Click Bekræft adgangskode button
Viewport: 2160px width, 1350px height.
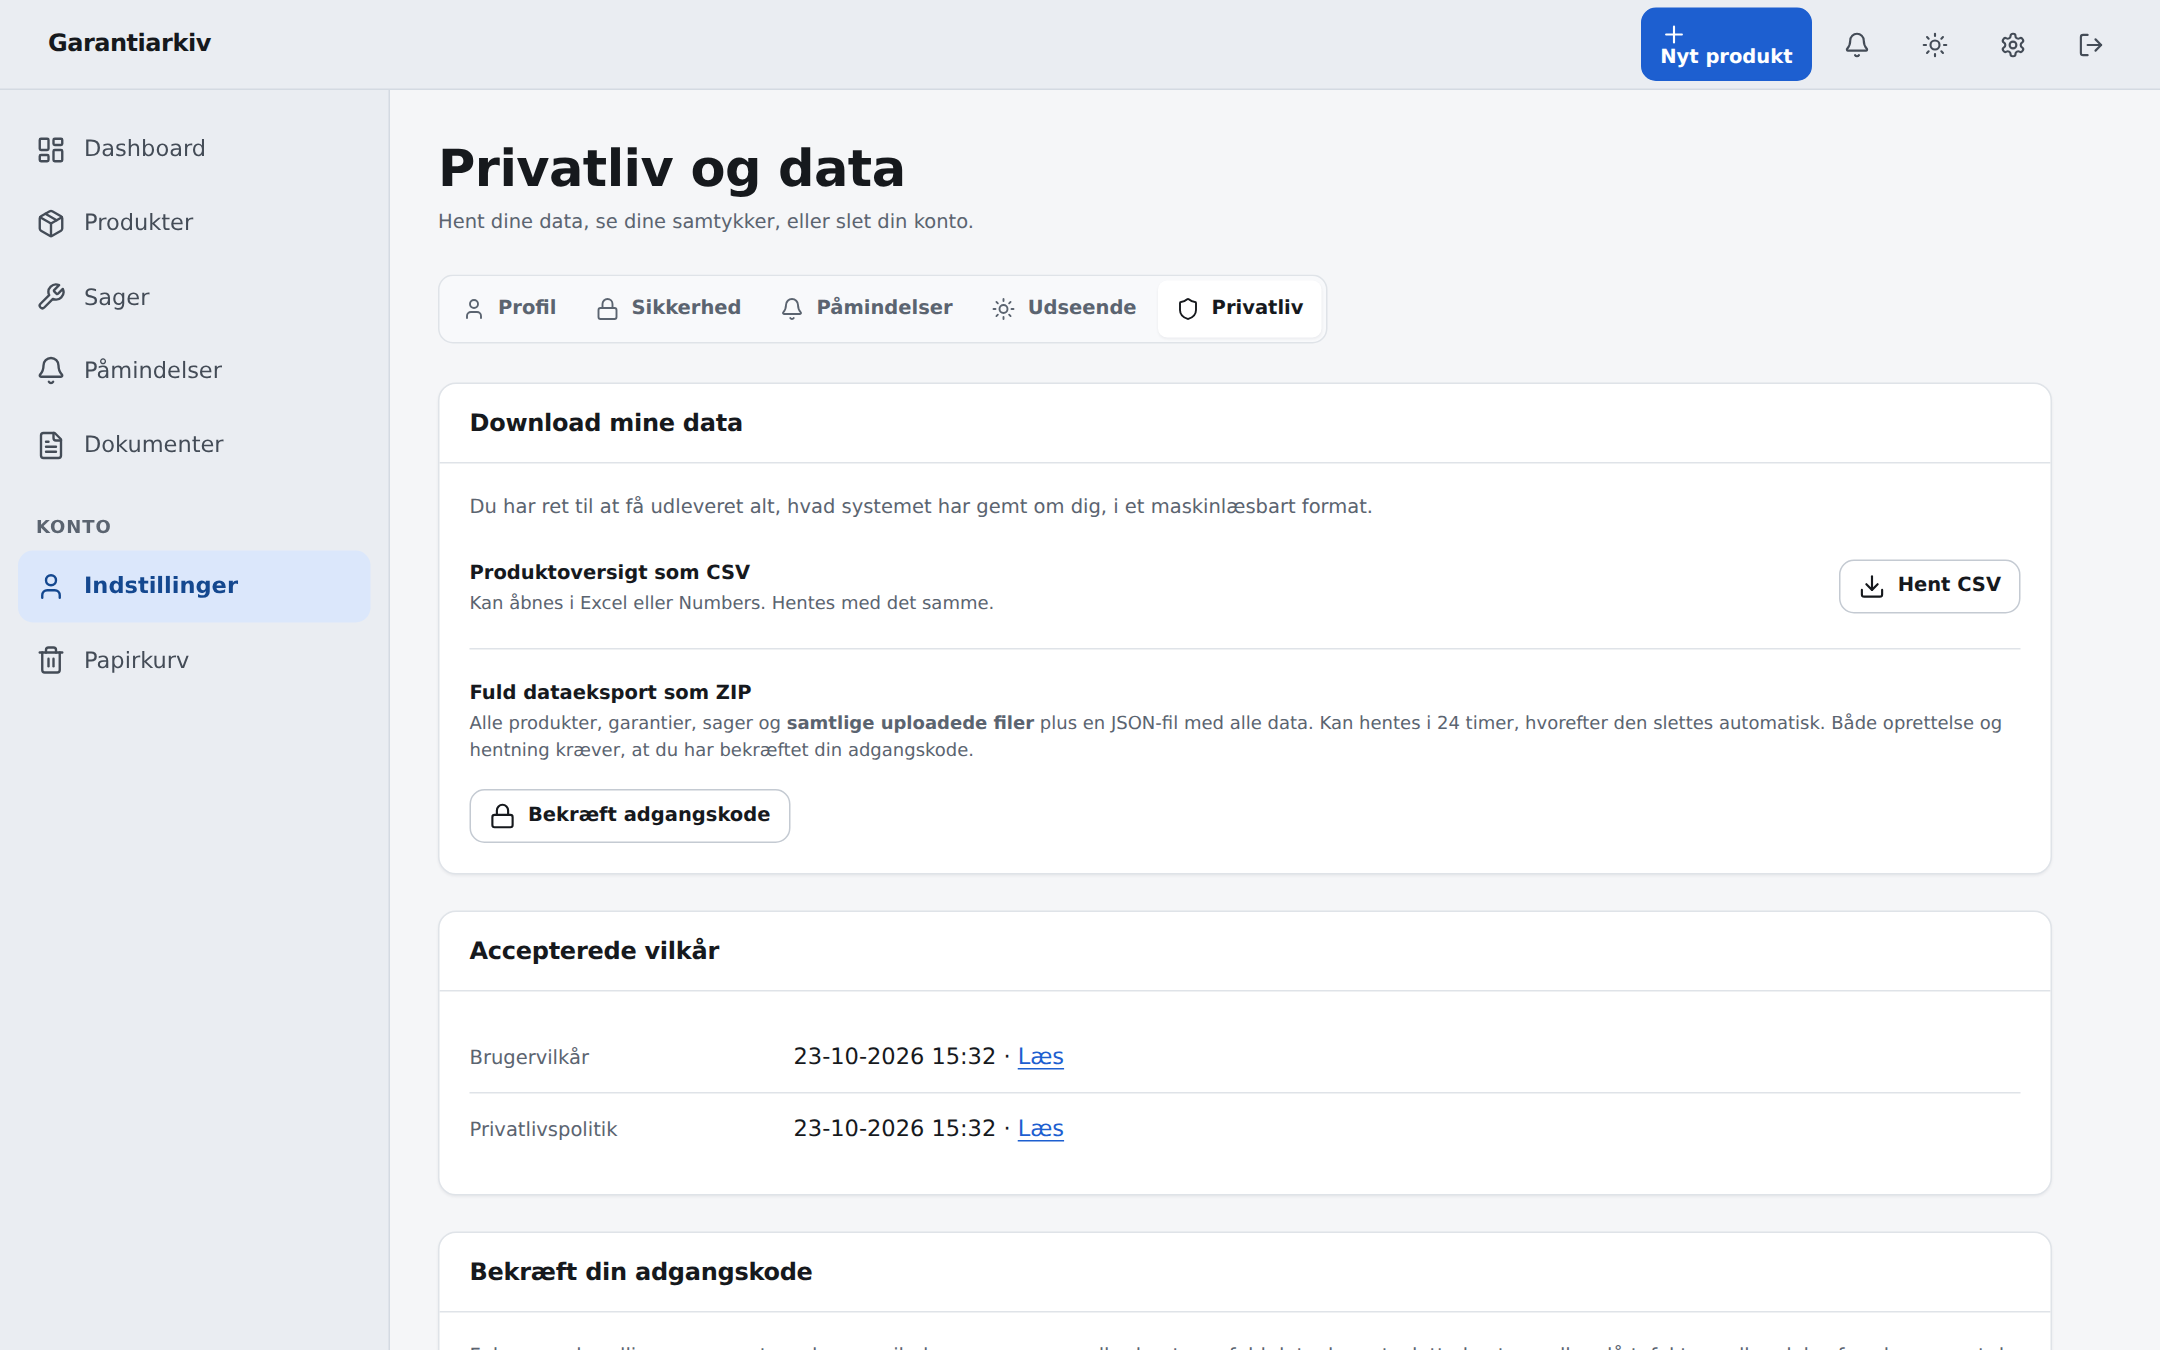pos(630,816)
